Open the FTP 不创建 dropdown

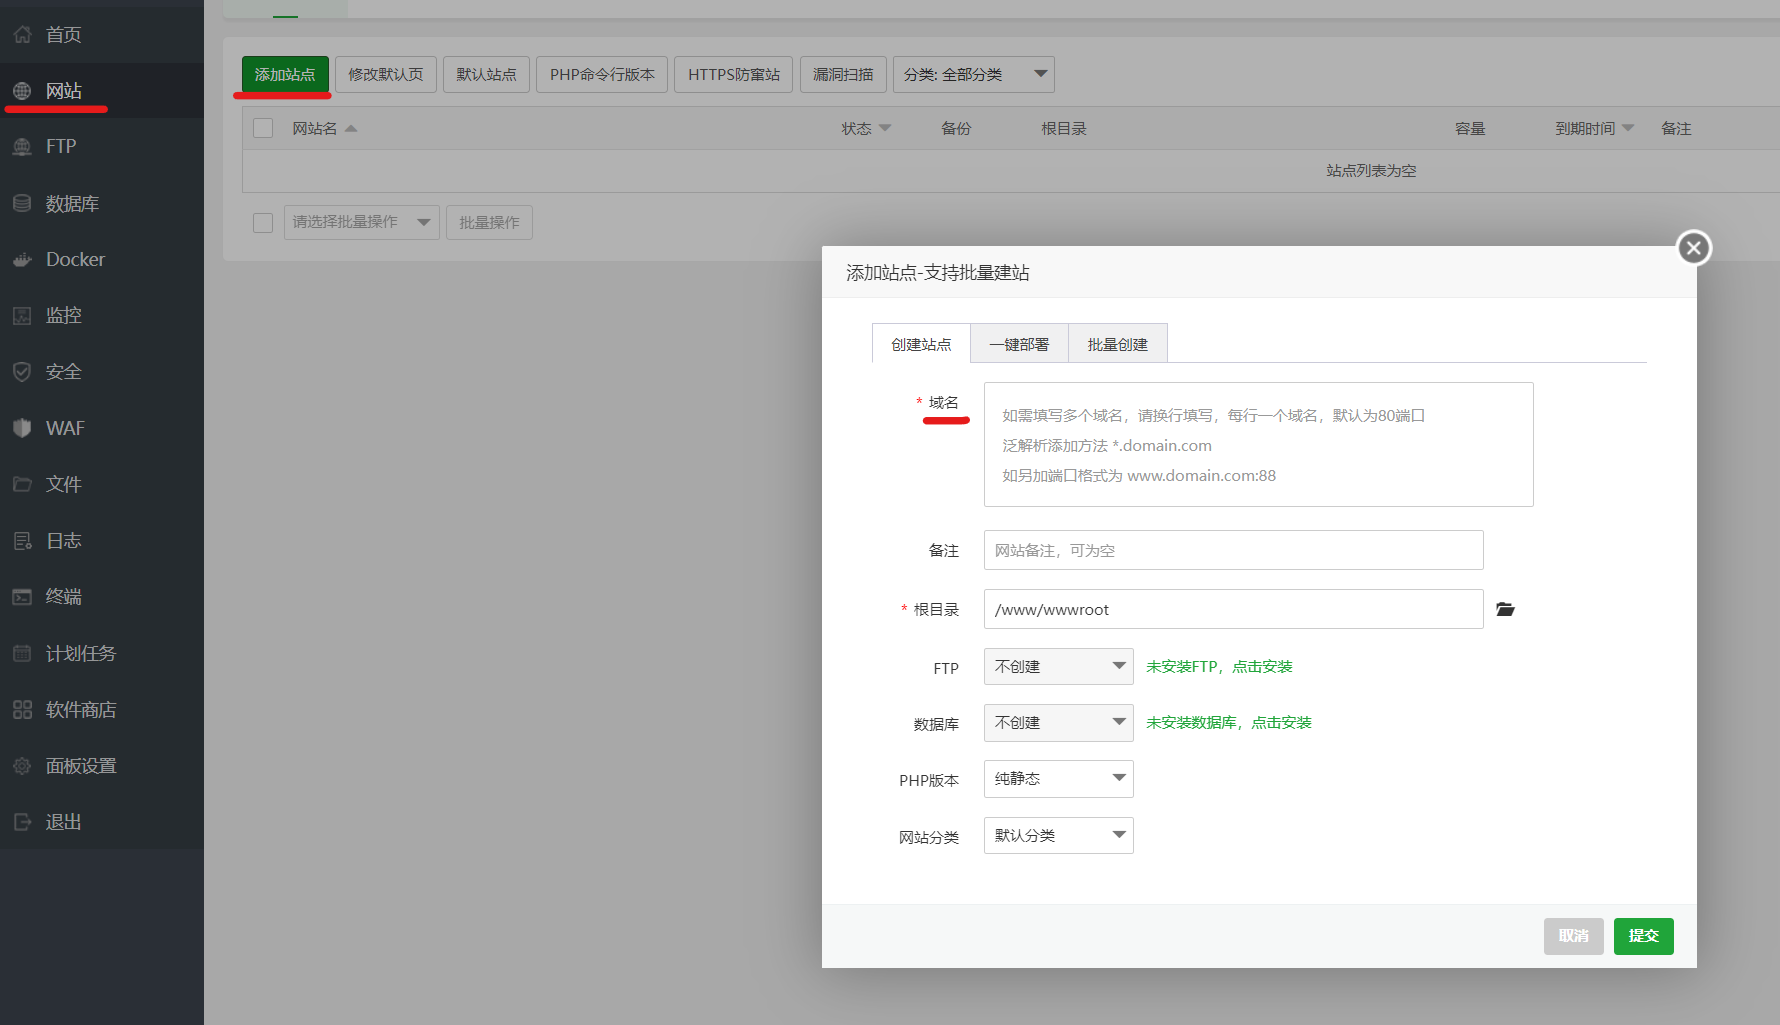1058,666
